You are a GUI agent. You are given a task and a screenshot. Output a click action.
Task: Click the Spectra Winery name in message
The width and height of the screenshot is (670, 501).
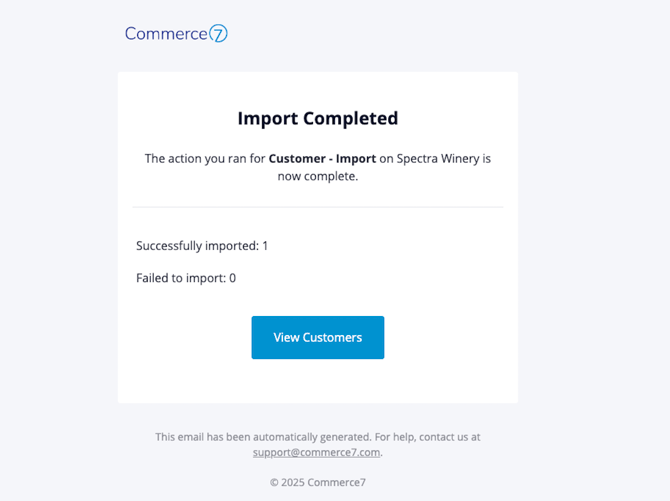[438, 159]
